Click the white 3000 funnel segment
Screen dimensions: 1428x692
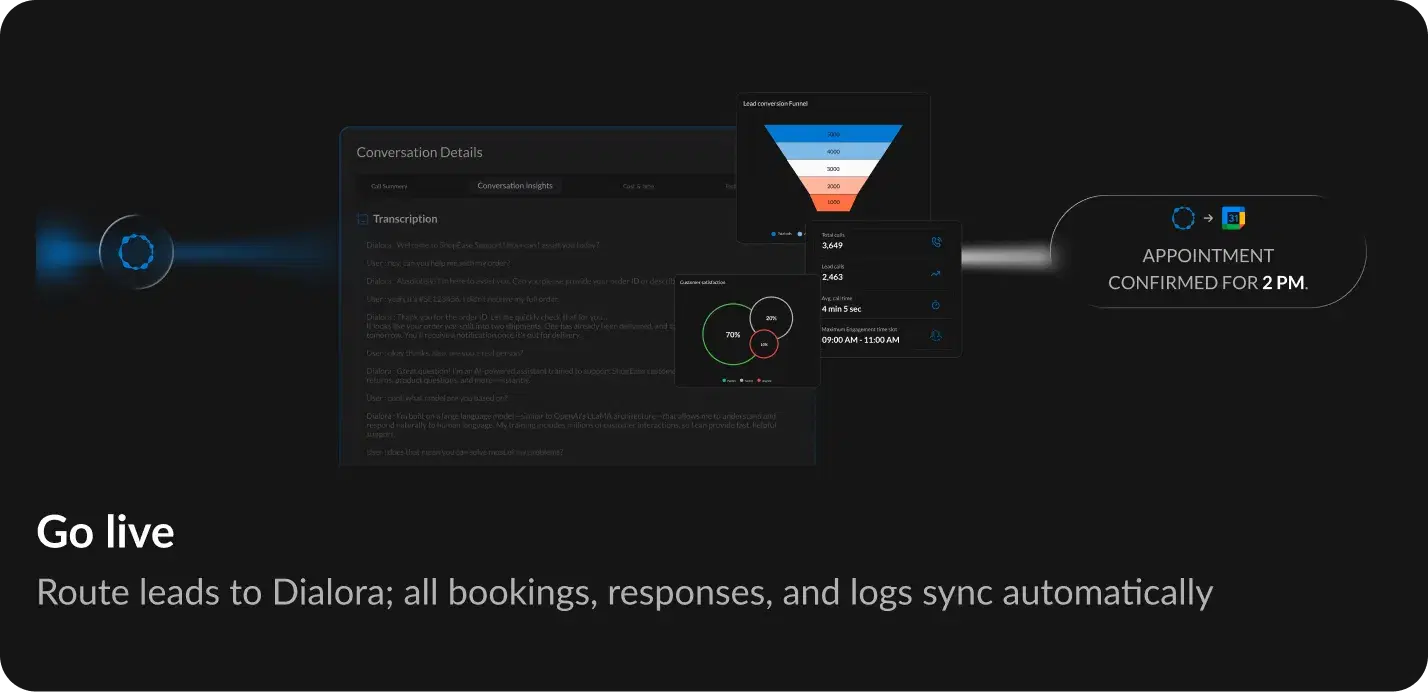click(x=833, y=168)
